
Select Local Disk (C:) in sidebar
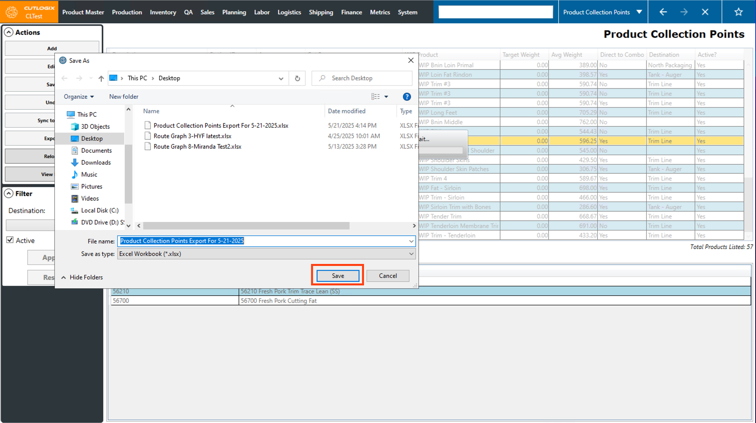[99, 210]
